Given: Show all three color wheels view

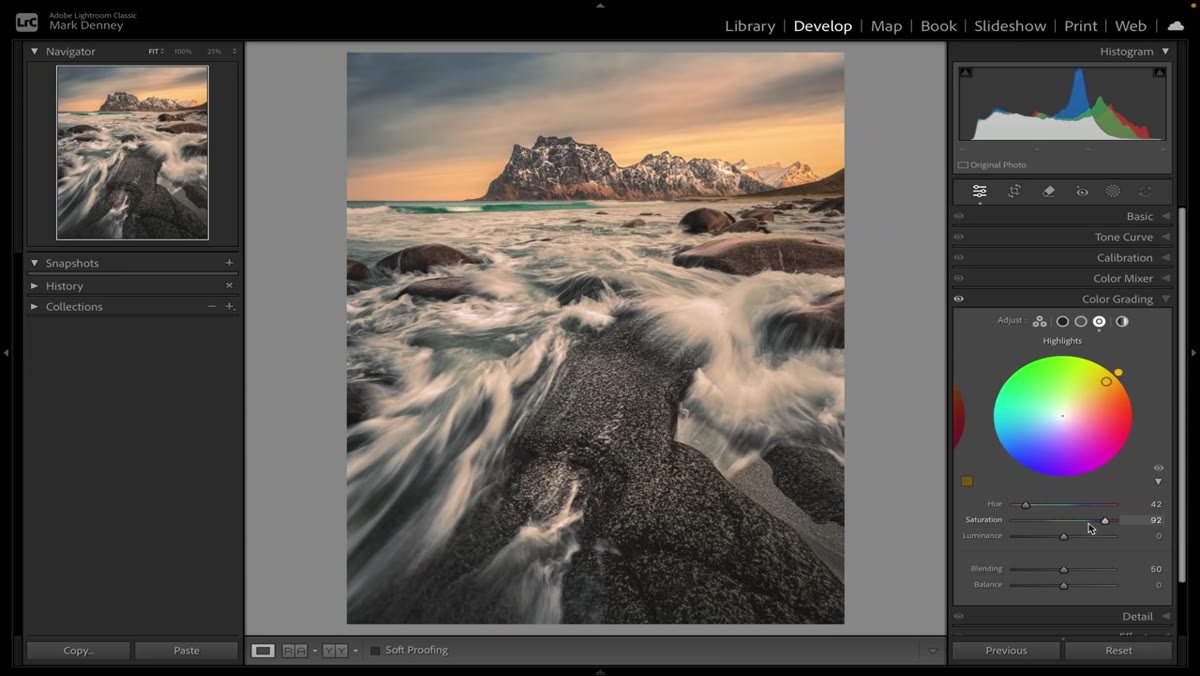Looking at the screenshot, I should [1040, 321].
